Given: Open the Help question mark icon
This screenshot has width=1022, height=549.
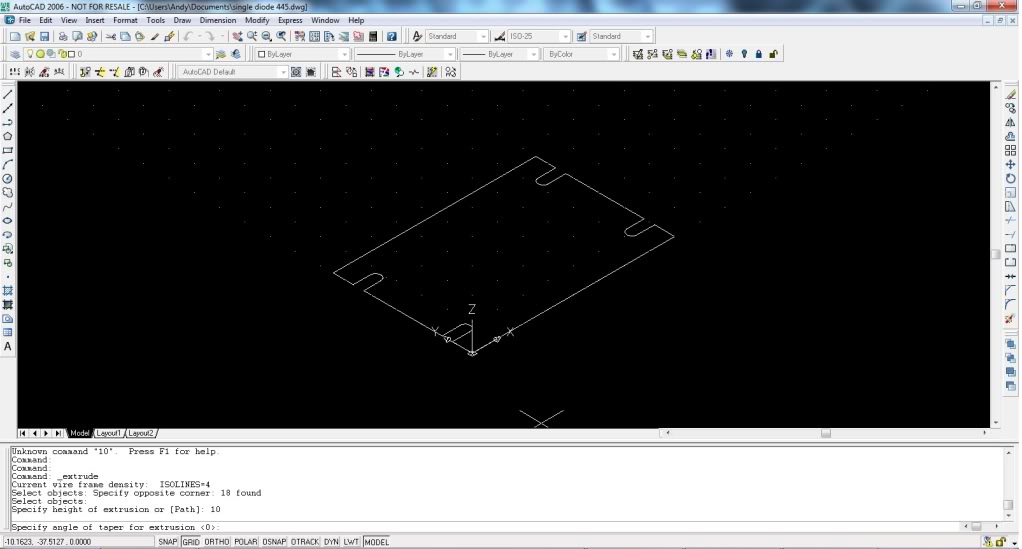Looking at the screenshot, I should click(x=392, y=36).
